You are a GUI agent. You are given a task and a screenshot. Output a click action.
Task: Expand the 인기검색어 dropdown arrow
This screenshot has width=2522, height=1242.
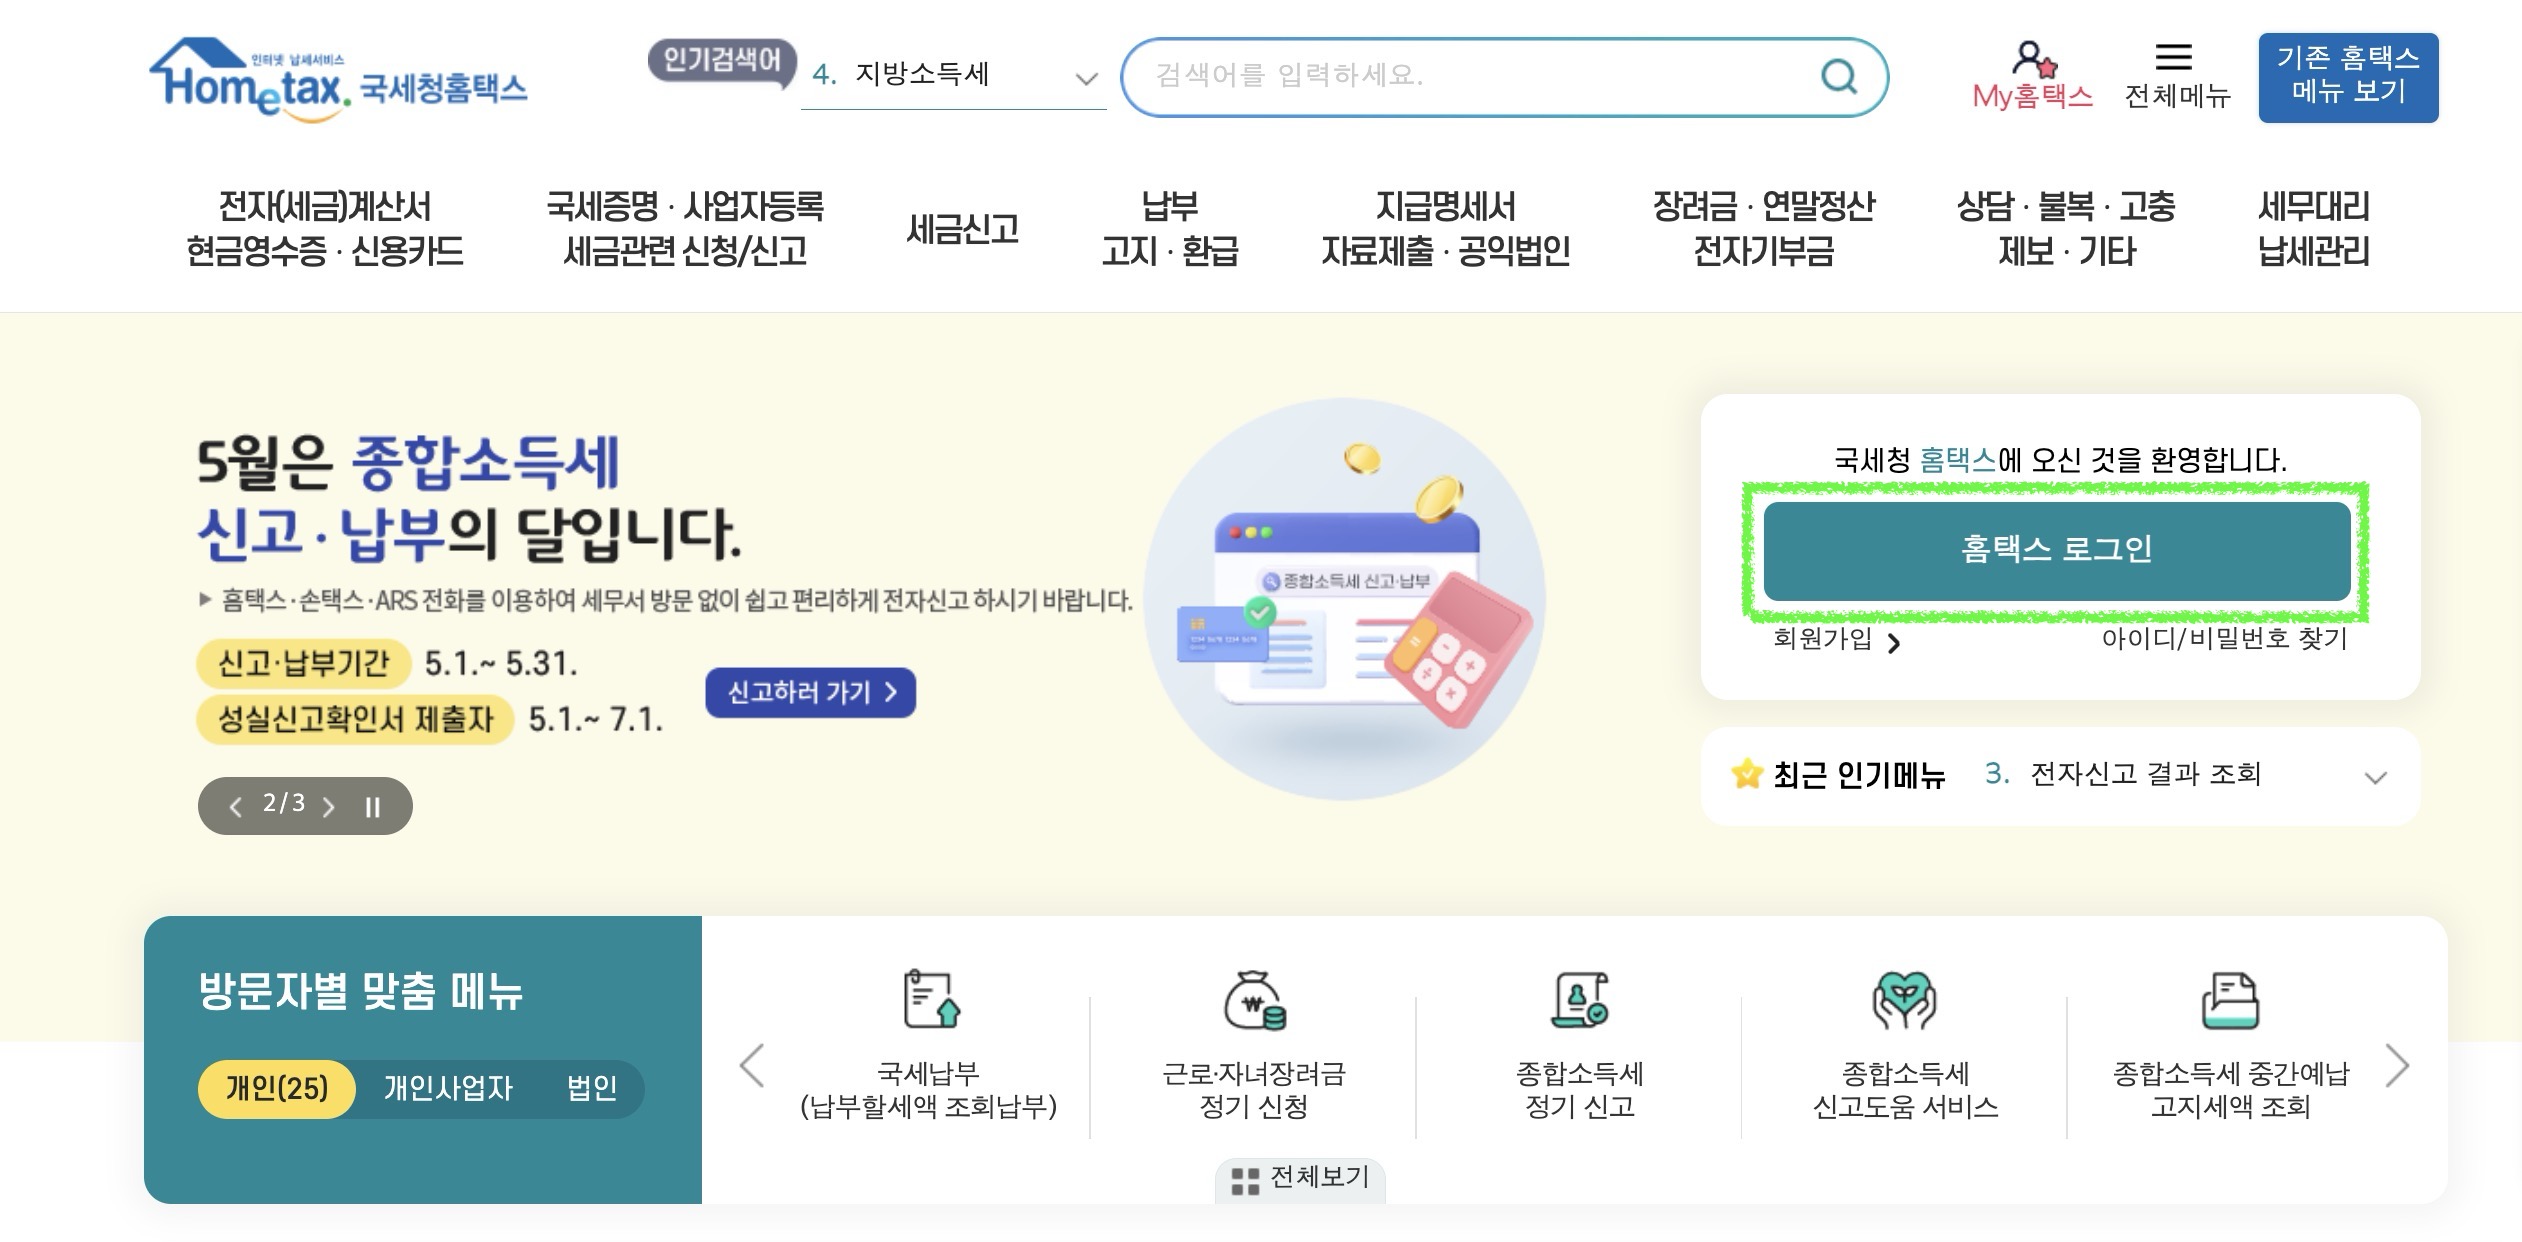pos(1086,78)
